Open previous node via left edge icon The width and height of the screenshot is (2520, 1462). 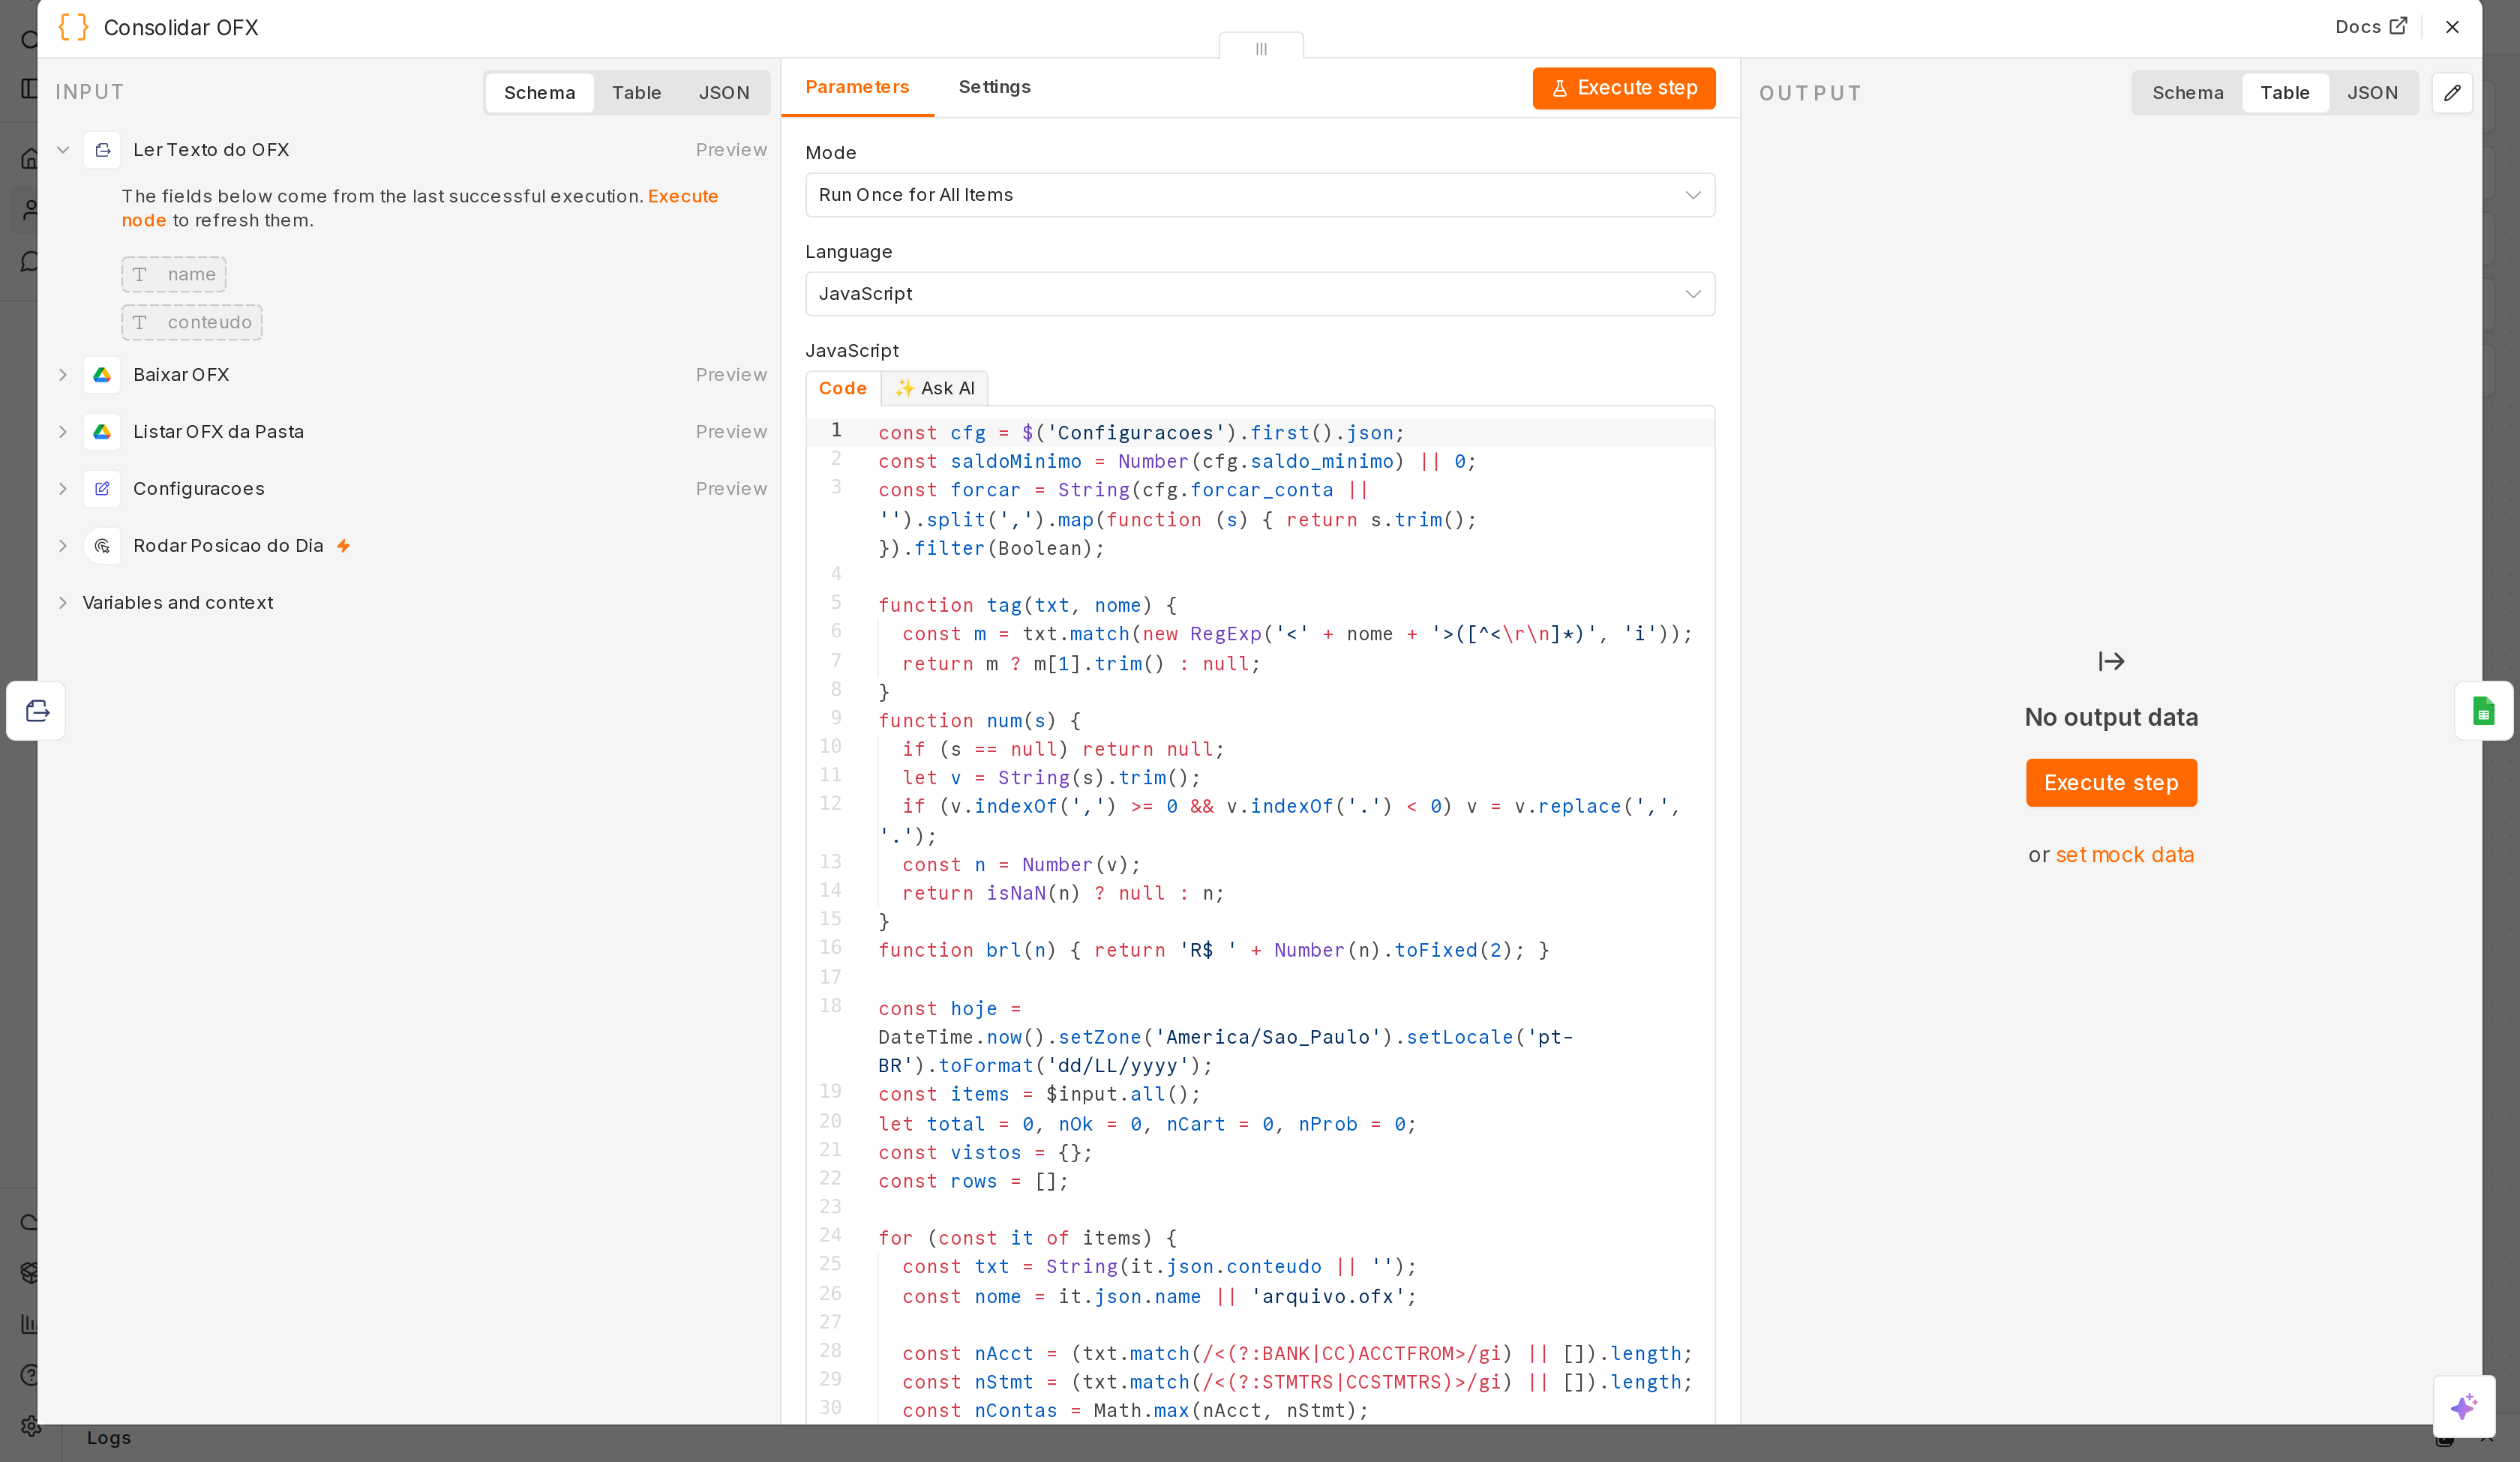37,711
